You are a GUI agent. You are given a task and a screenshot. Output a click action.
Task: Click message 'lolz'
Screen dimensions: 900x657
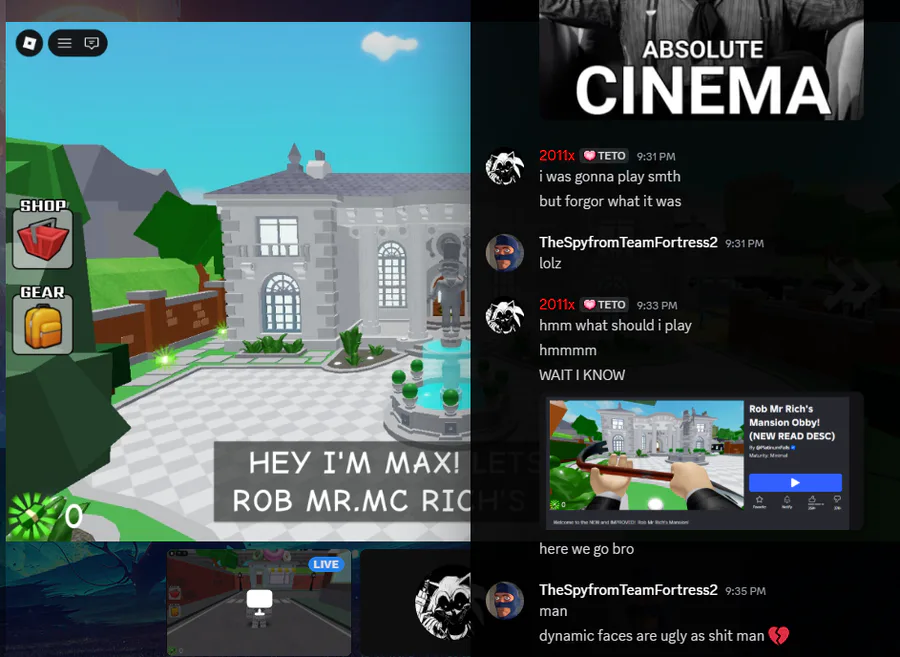(550, 263)
